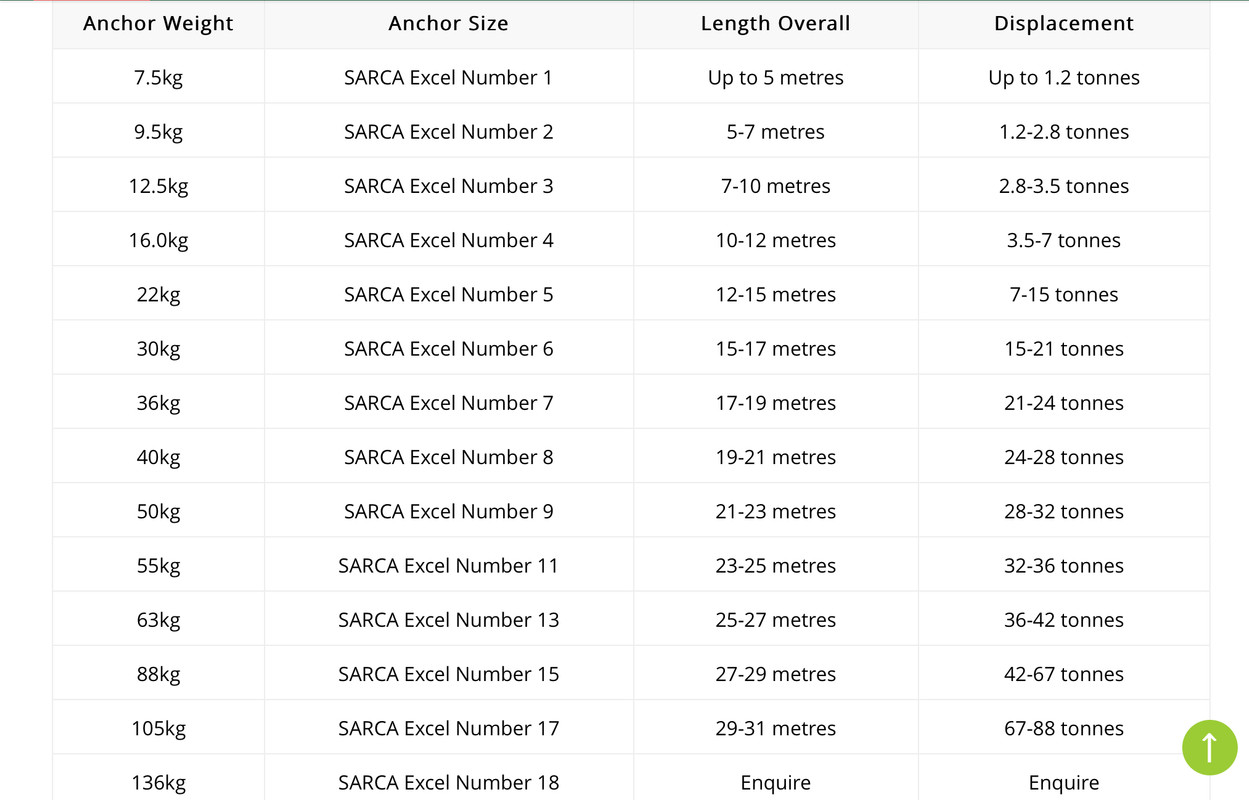Click the 136kg anchor weight cell
The width and height of the screenshot is (1249, 800).
point(158,779)
